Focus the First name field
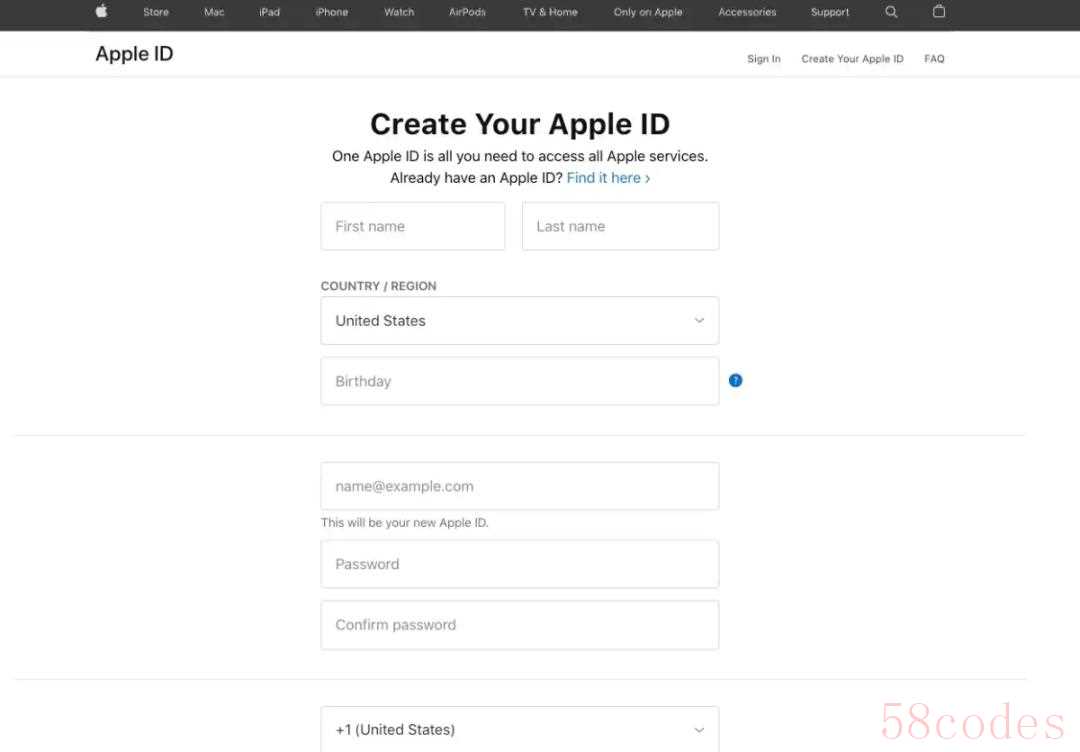 pyautogui.click(x=413, y=226)
